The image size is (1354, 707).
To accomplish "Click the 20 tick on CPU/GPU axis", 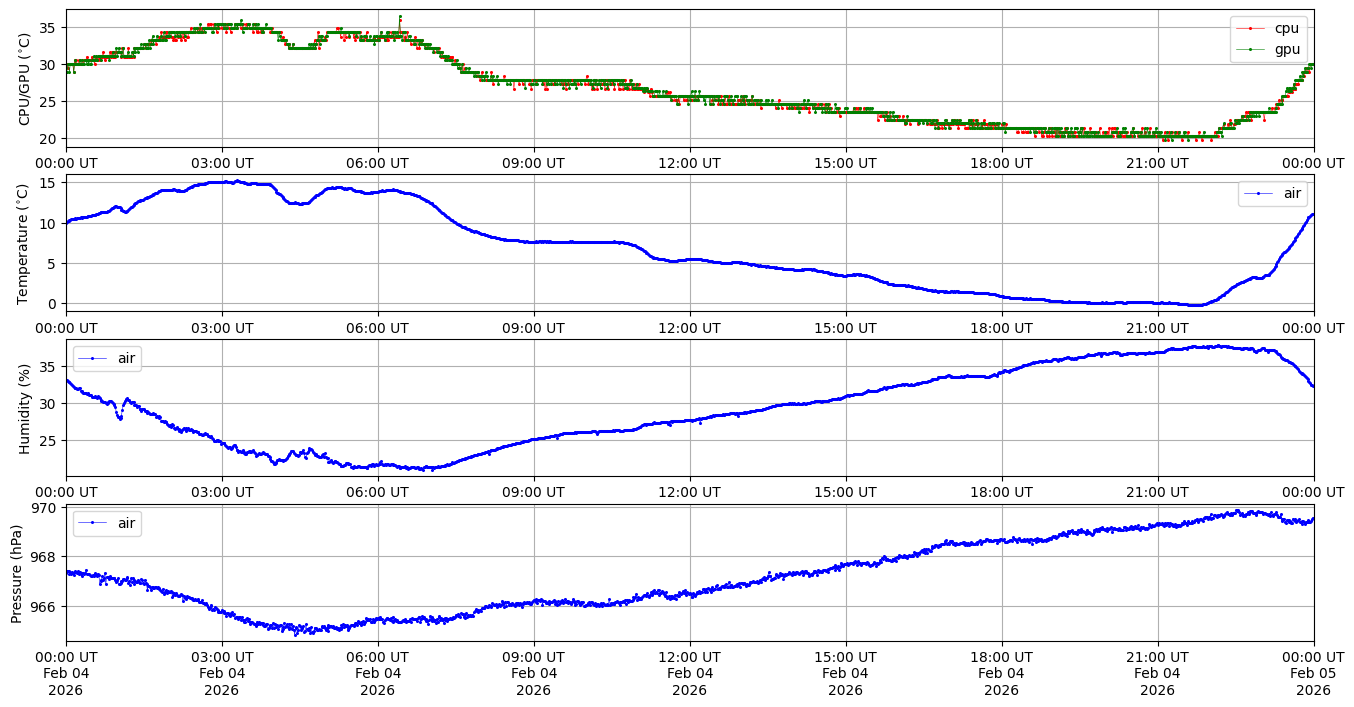I will pyautogui.click(x=48, y=139).
